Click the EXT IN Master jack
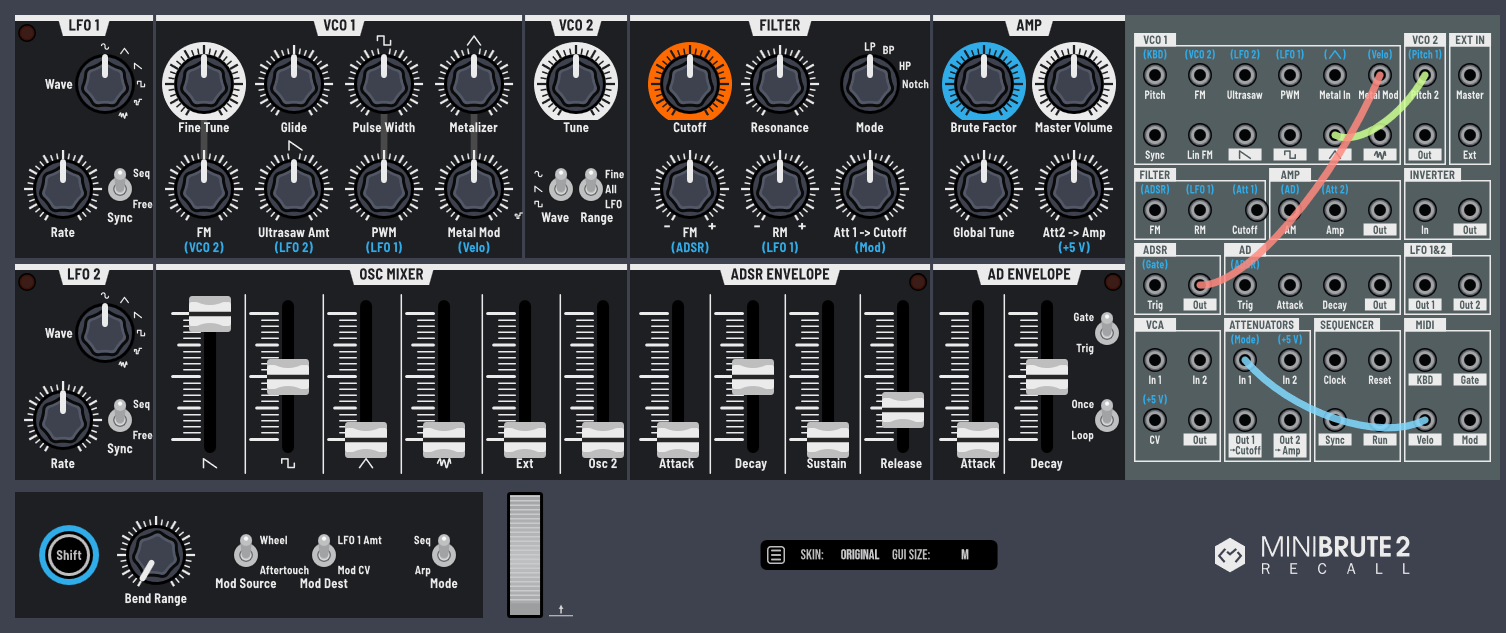The width and height of the screenshot is (1506, 633). [1469, 75]
